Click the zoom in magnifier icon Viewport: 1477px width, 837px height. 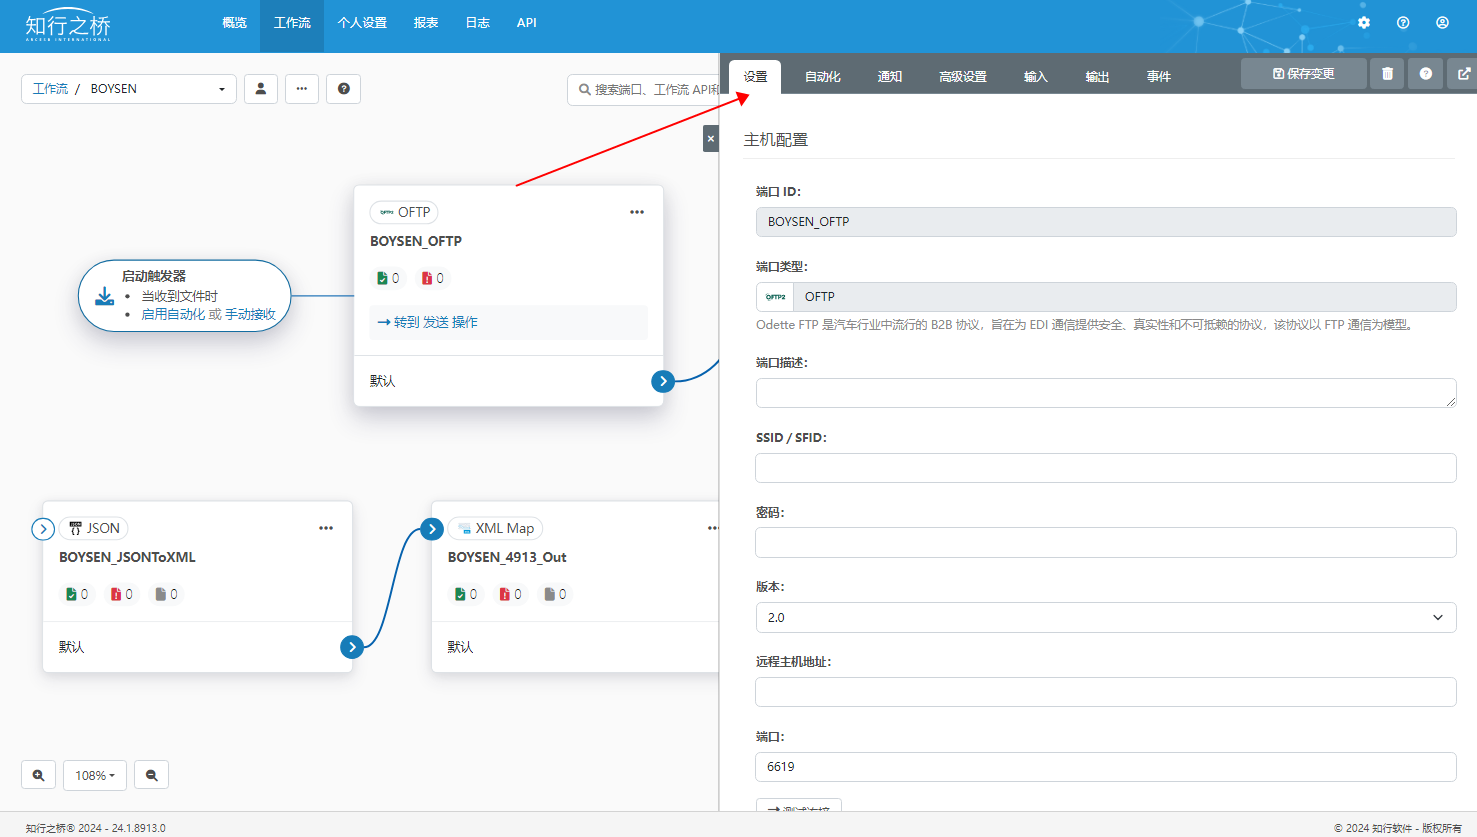pyautogui.click(x=38, y=775)
